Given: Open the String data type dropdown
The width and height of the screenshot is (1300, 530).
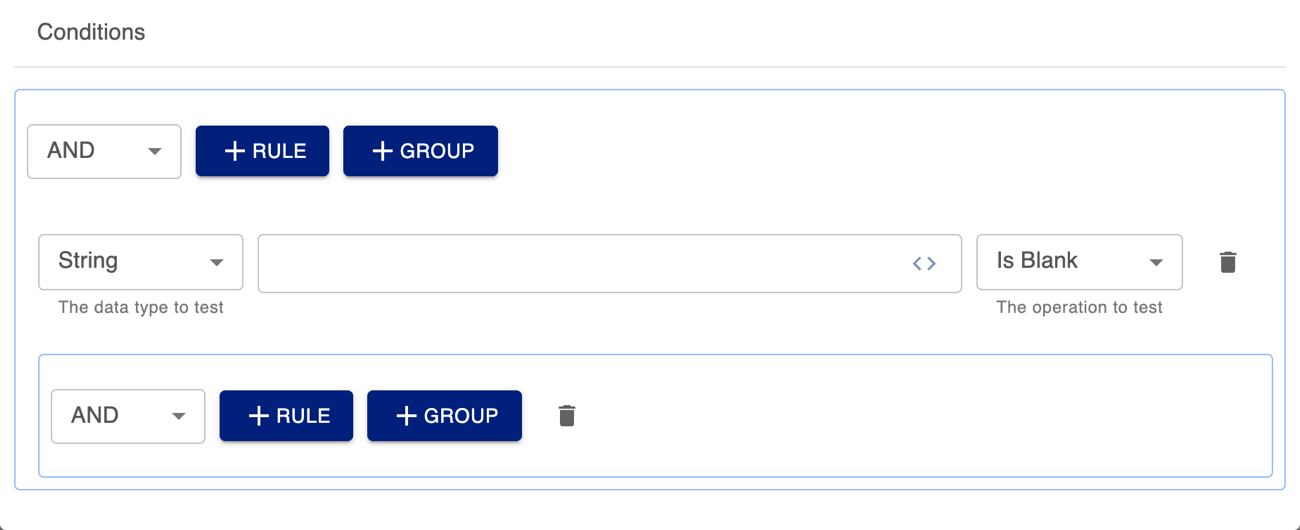Looking at the screenshot, I should pyautogui.click(x=140, y=262).
